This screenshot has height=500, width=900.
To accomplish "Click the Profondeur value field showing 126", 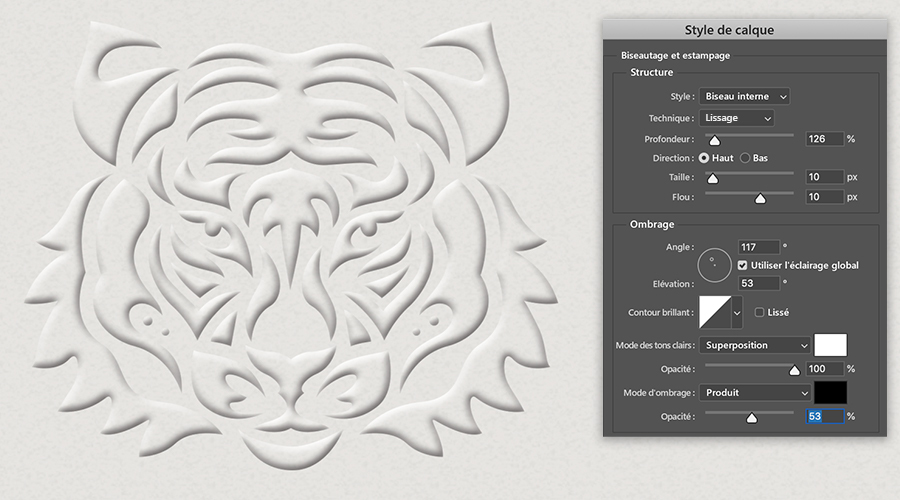I will tap(824, 139).
